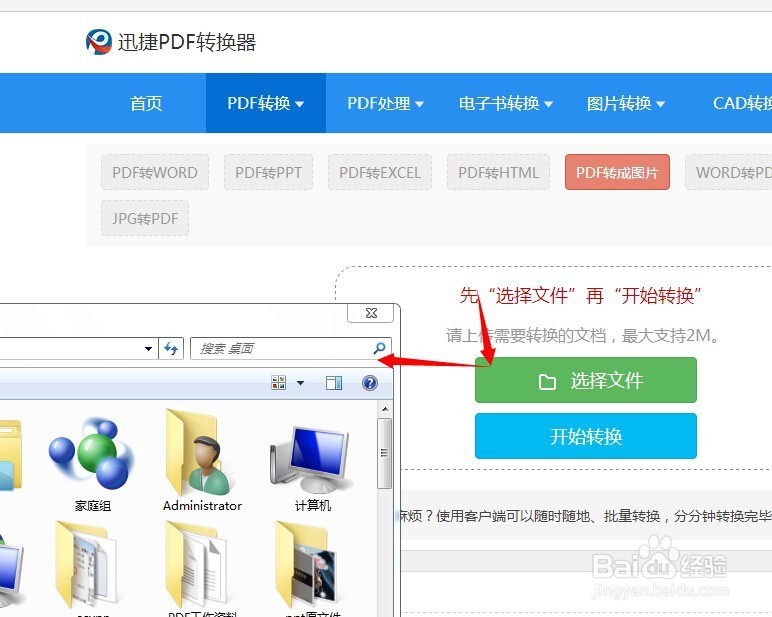
Task: Select PDF转成图片 conversion option
Action: point(617,172)
